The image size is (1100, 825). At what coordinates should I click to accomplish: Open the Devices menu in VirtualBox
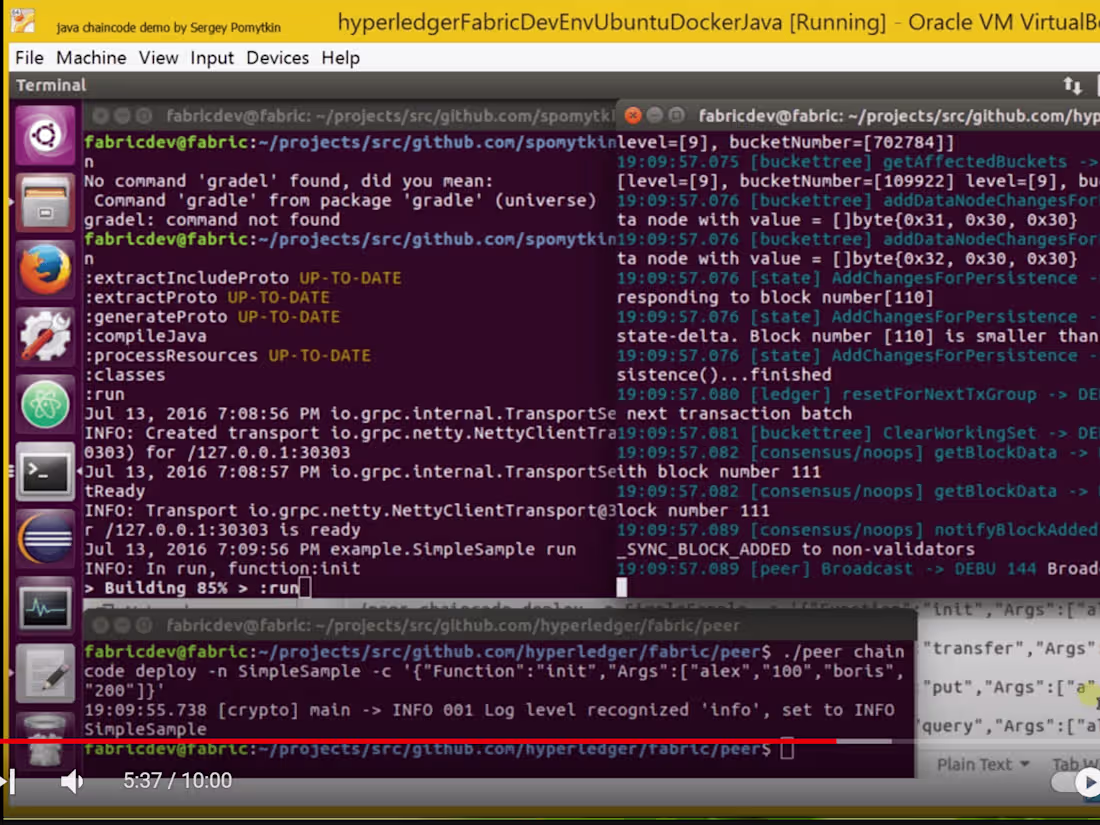click(277, 58)
